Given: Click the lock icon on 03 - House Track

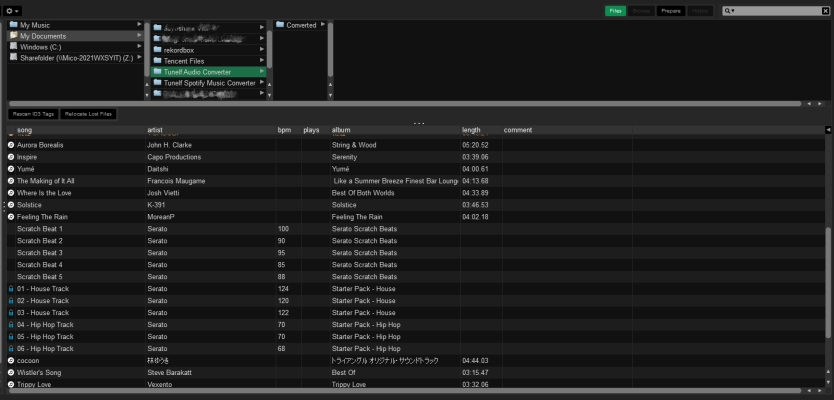Looking at the screenshot, I should click(x=11, y=312).
